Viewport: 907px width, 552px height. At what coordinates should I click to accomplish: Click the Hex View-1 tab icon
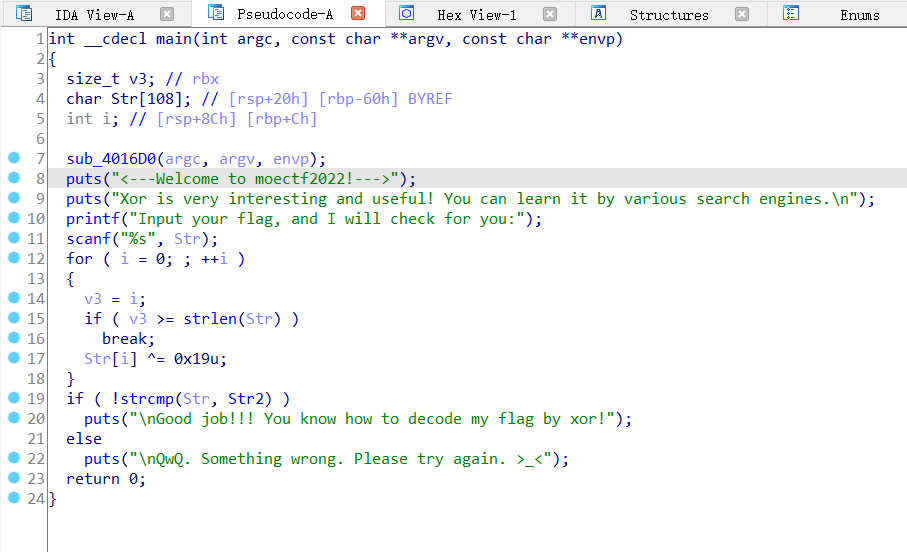point(406,14)
